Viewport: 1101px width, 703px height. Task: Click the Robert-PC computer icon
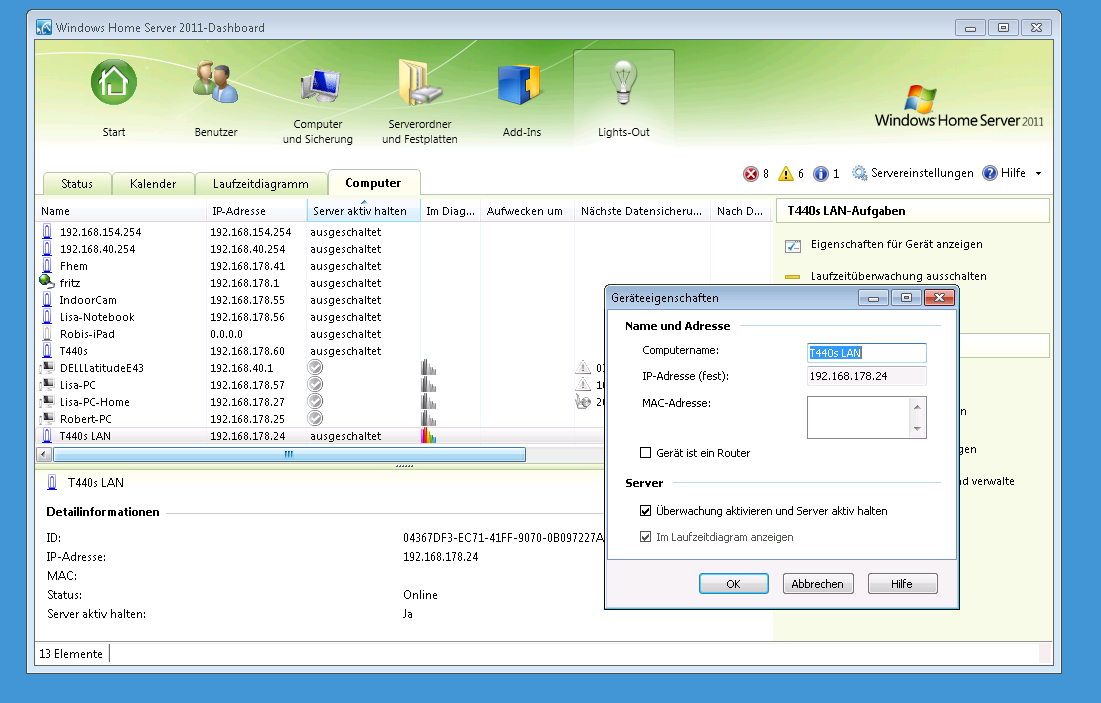(47, 418)
